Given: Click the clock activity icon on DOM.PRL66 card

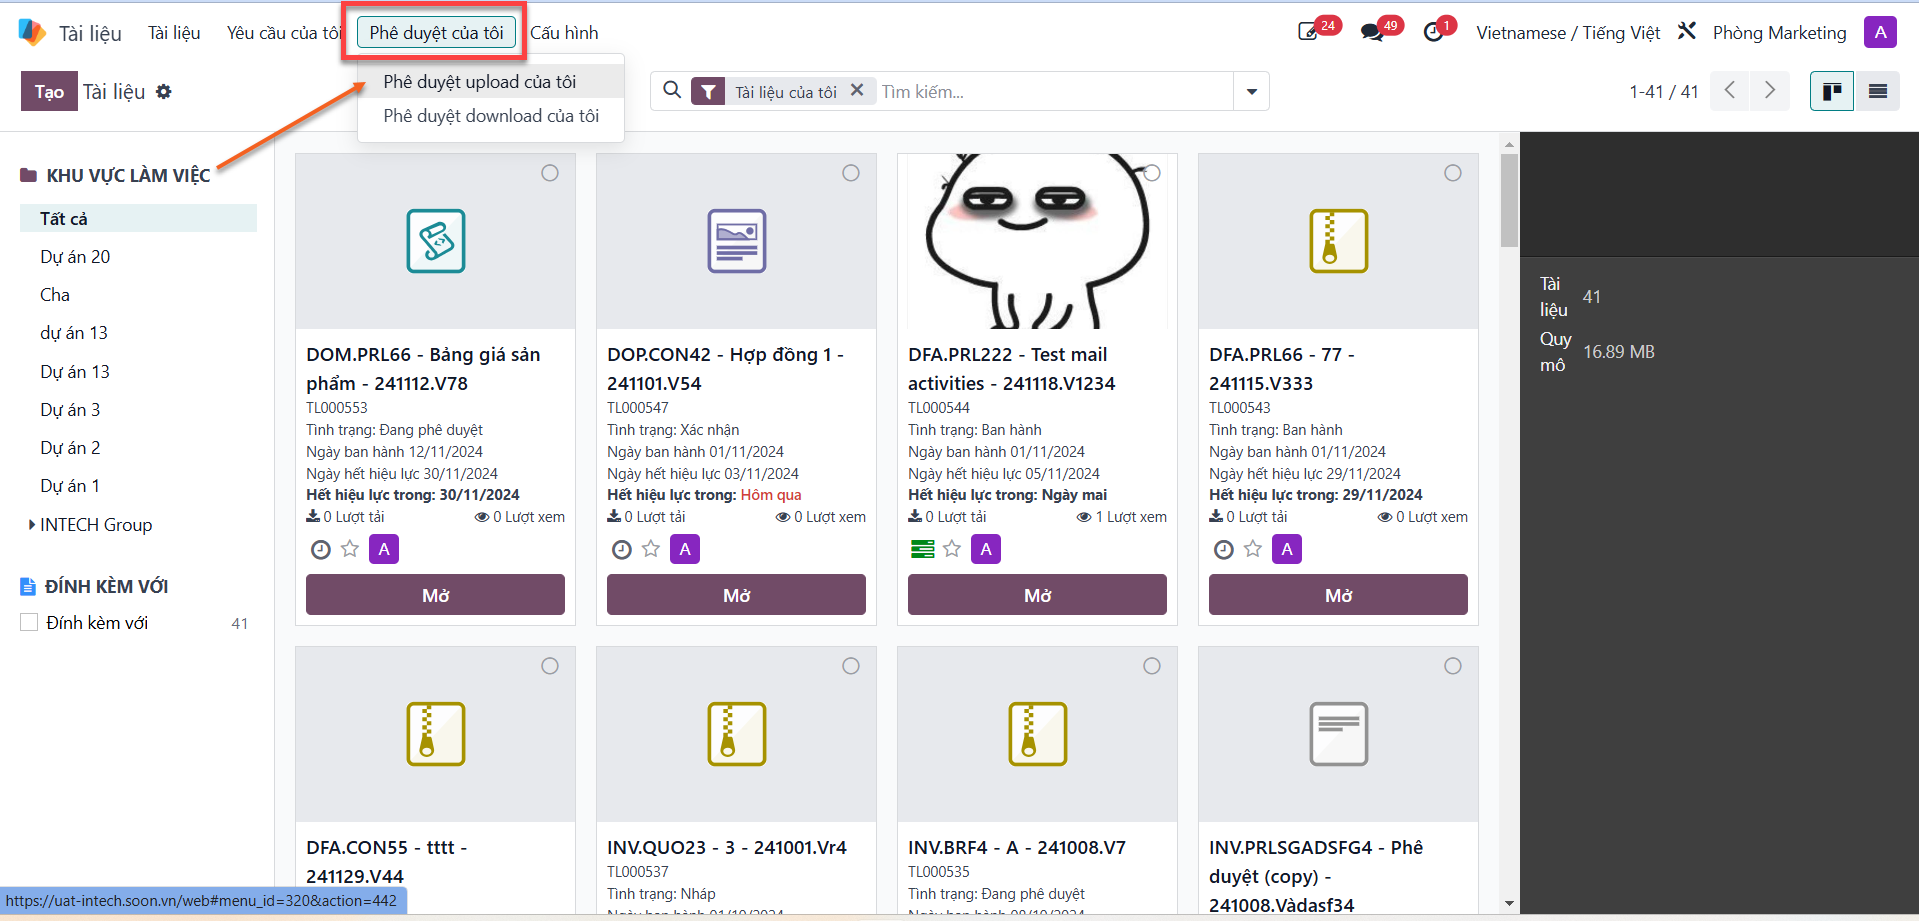Looking at the screenshot, I should pos(321,549).
